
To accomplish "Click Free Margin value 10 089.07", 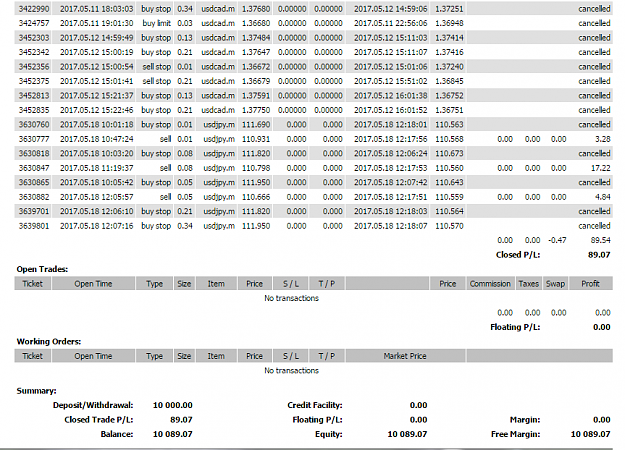I will pos(590,434).
